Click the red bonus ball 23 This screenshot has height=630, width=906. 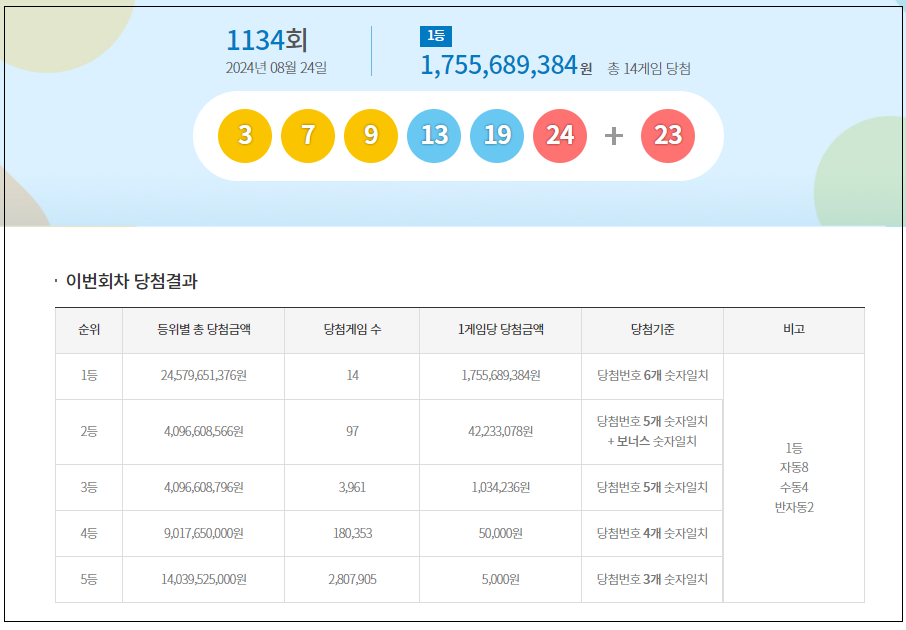(x=668, y=136)
